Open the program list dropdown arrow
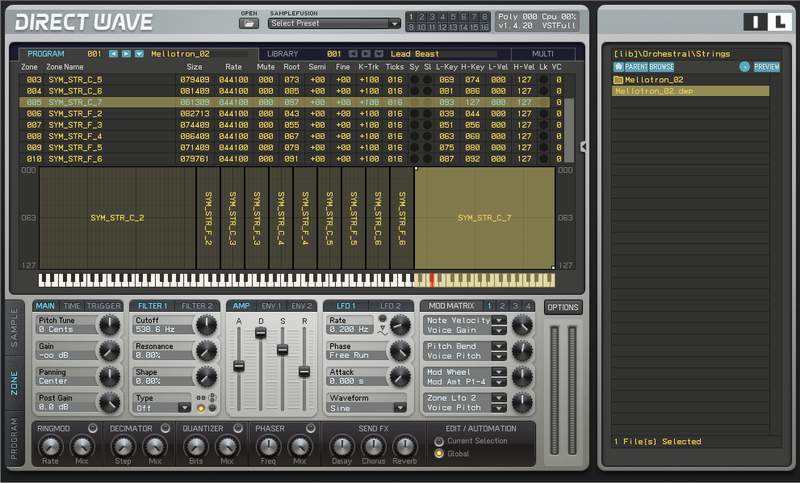Image resolution: width=800 pixels, height=483 pixels. 139,54
